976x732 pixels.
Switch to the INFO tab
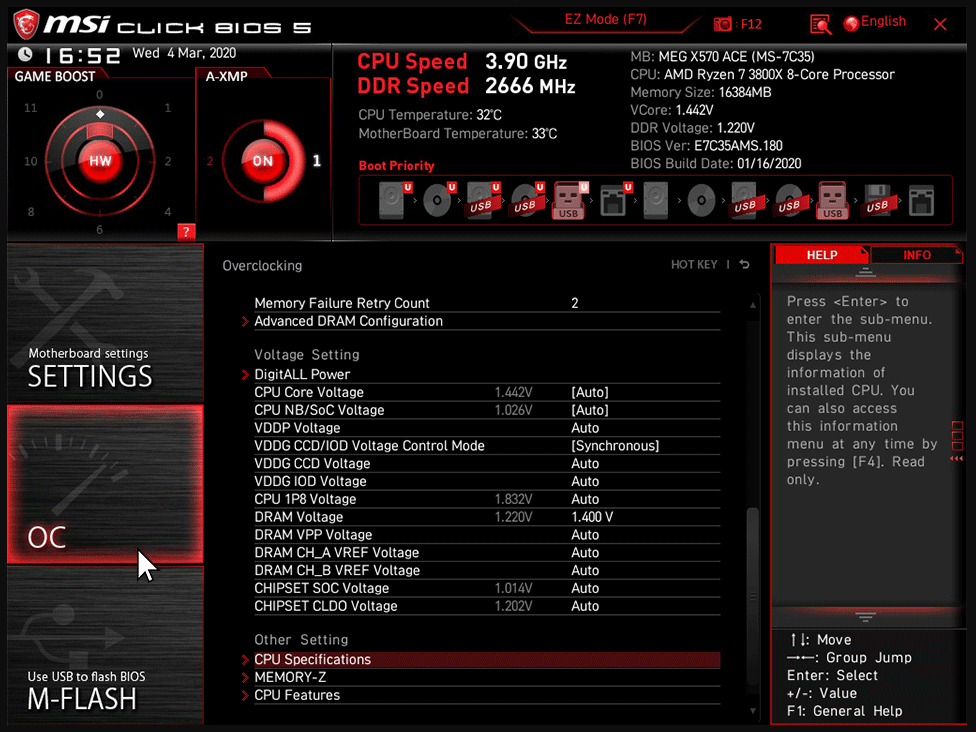pos(916,255)
